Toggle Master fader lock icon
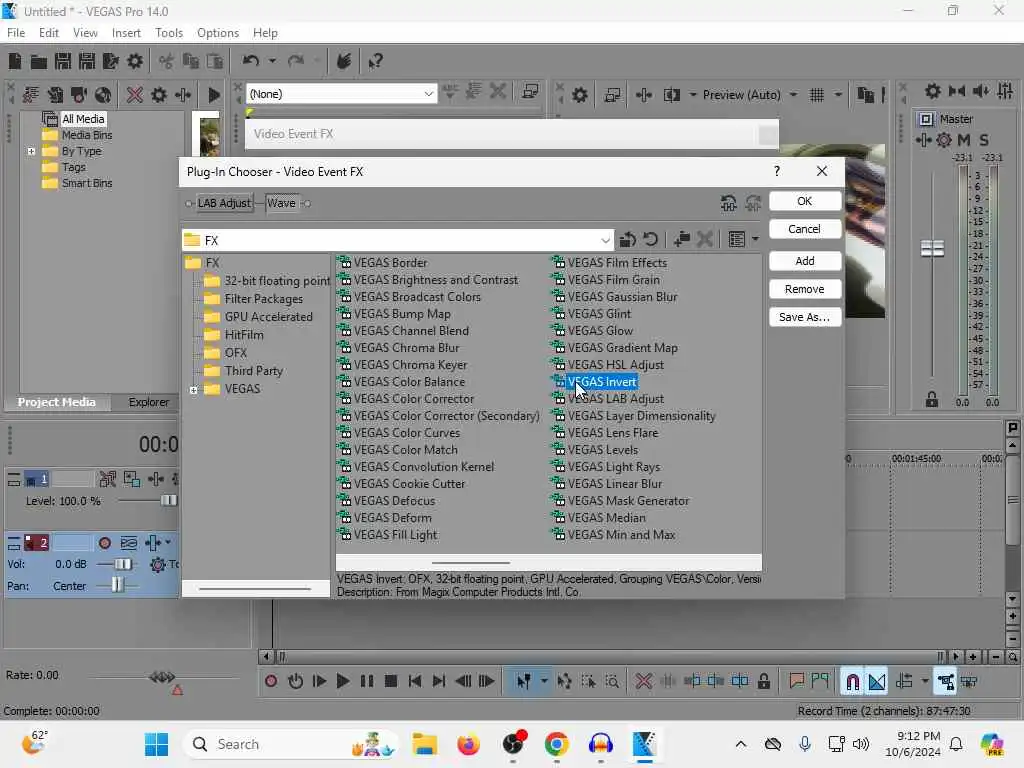The image size is (1024, 768). coord(932,400)
